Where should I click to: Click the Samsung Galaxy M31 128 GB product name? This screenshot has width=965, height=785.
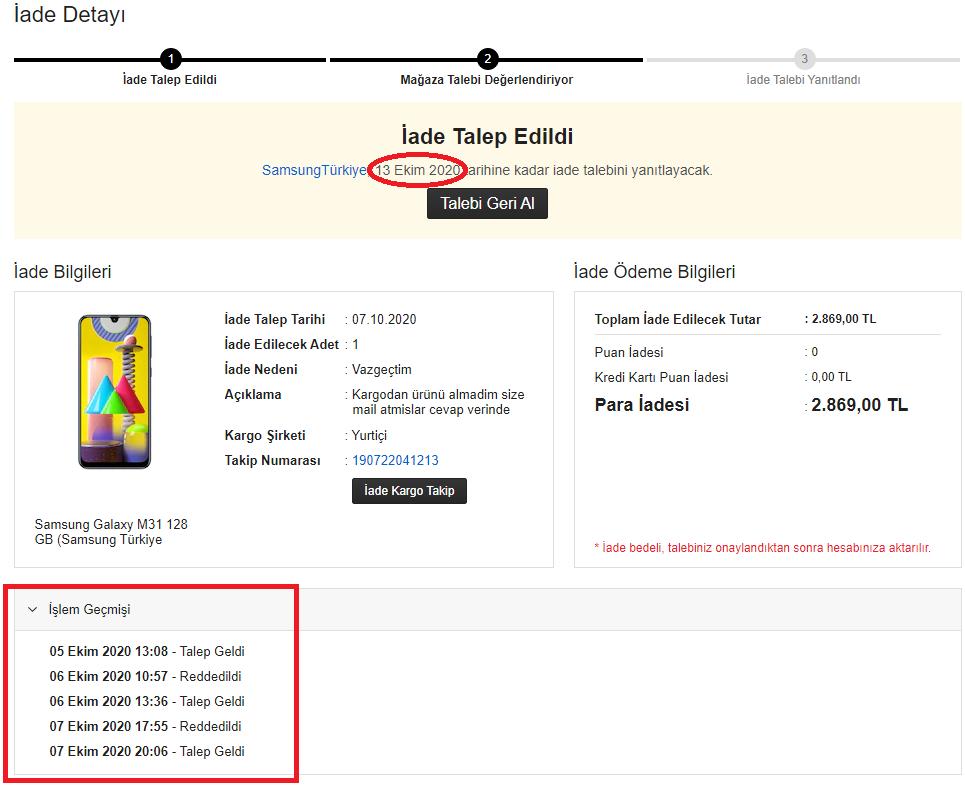coord(111,532)
